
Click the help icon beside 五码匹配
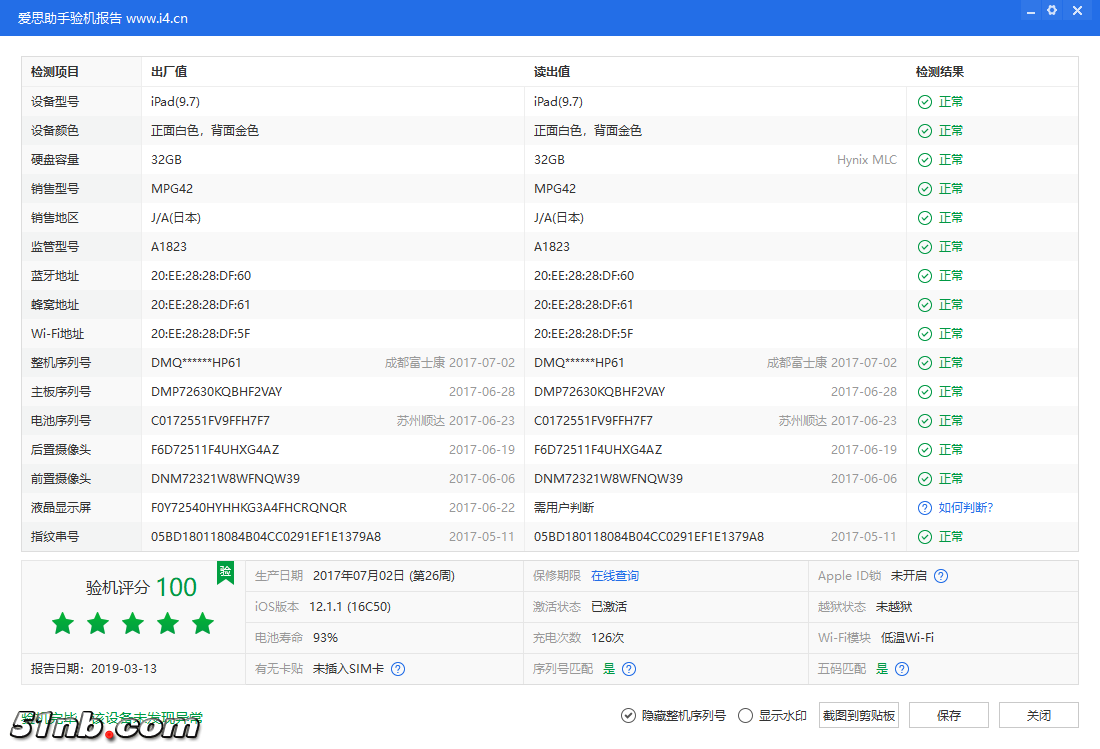(x=902, y=669)
